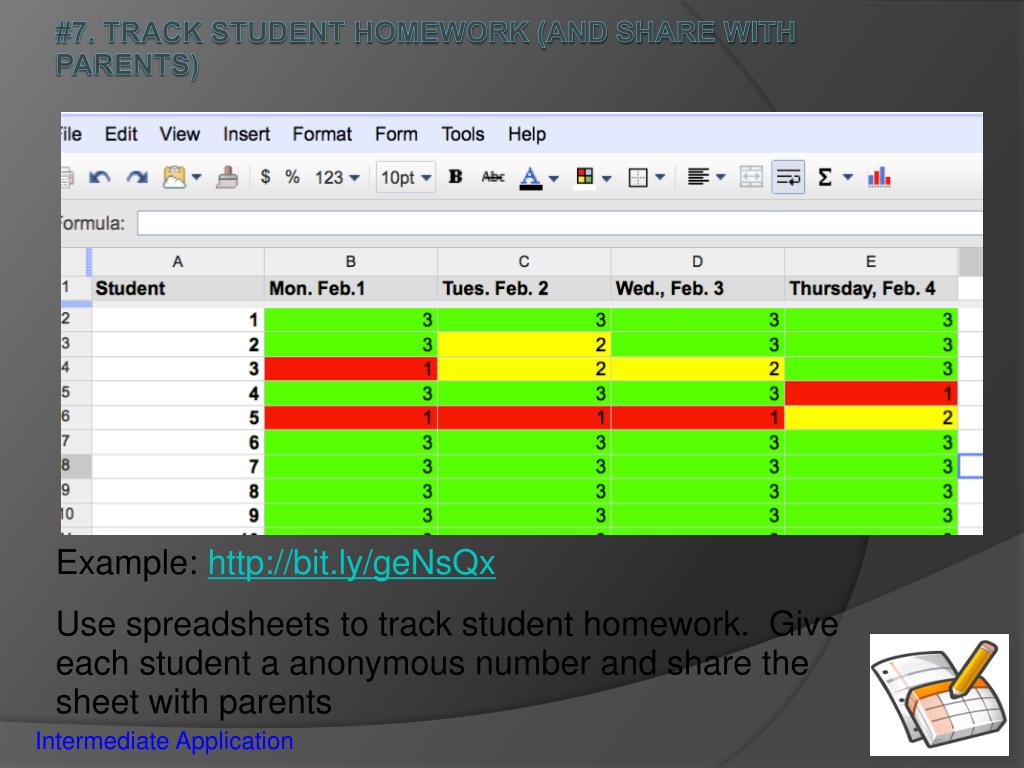The height and width of the screenshot is (768, 1024).
Task: Open the Form menu
Action: [x=396, y=134]
